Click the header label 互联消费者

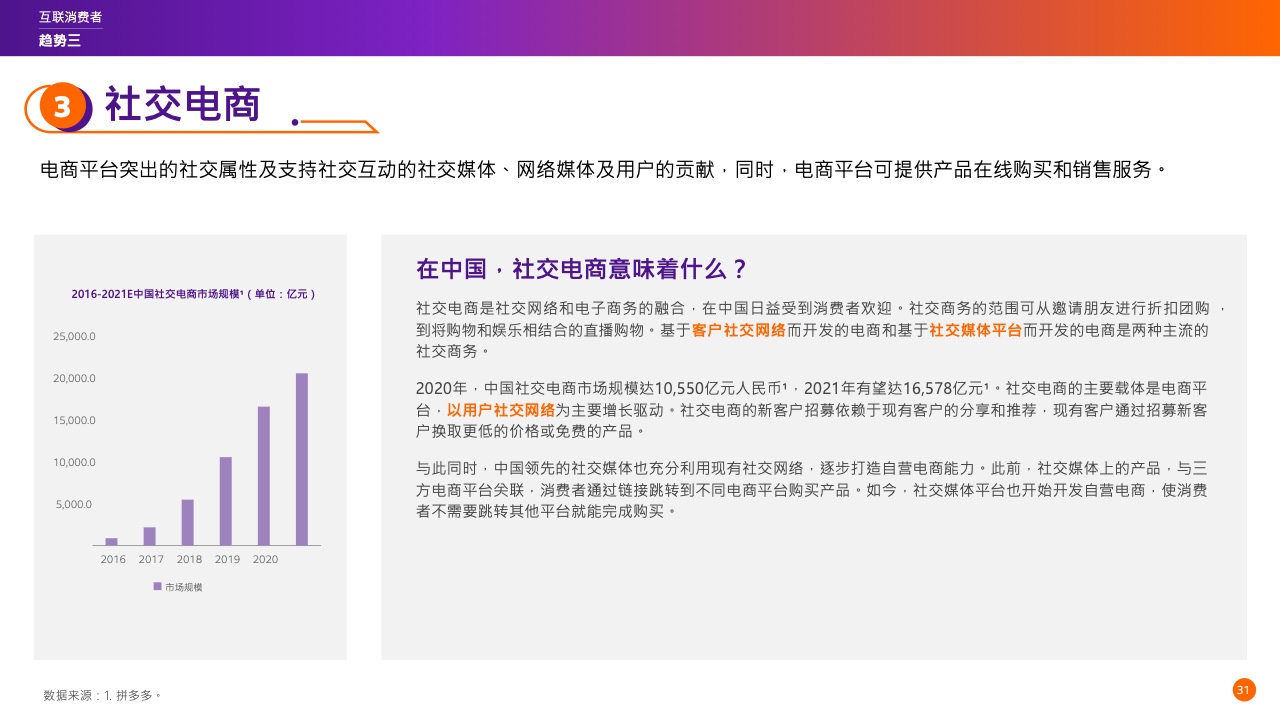coord(70,17)
